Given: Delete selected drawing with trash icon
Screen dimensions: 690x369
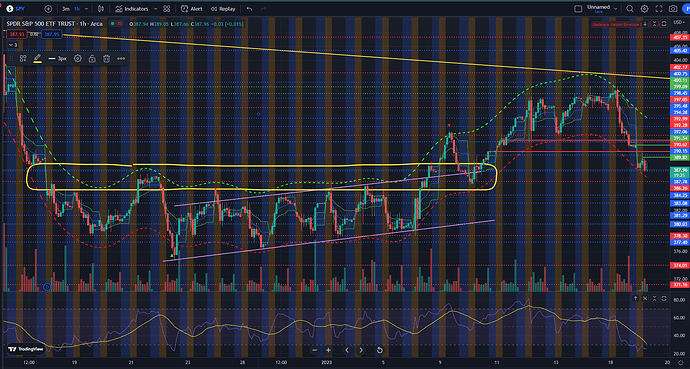Looking at the screenshot, I should tap(106, 58).
